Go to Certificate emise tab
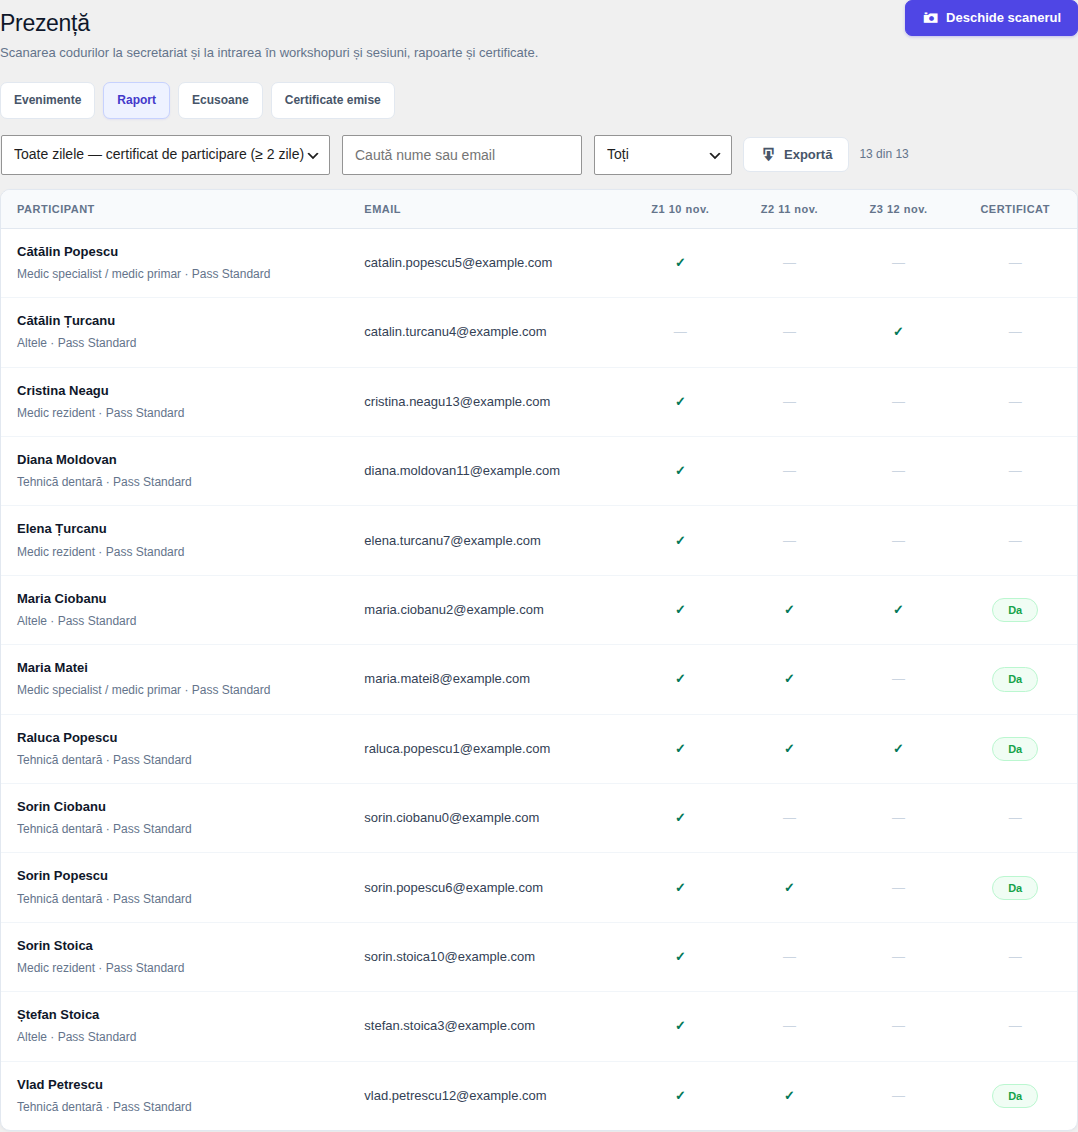 [x=332, y=100]
